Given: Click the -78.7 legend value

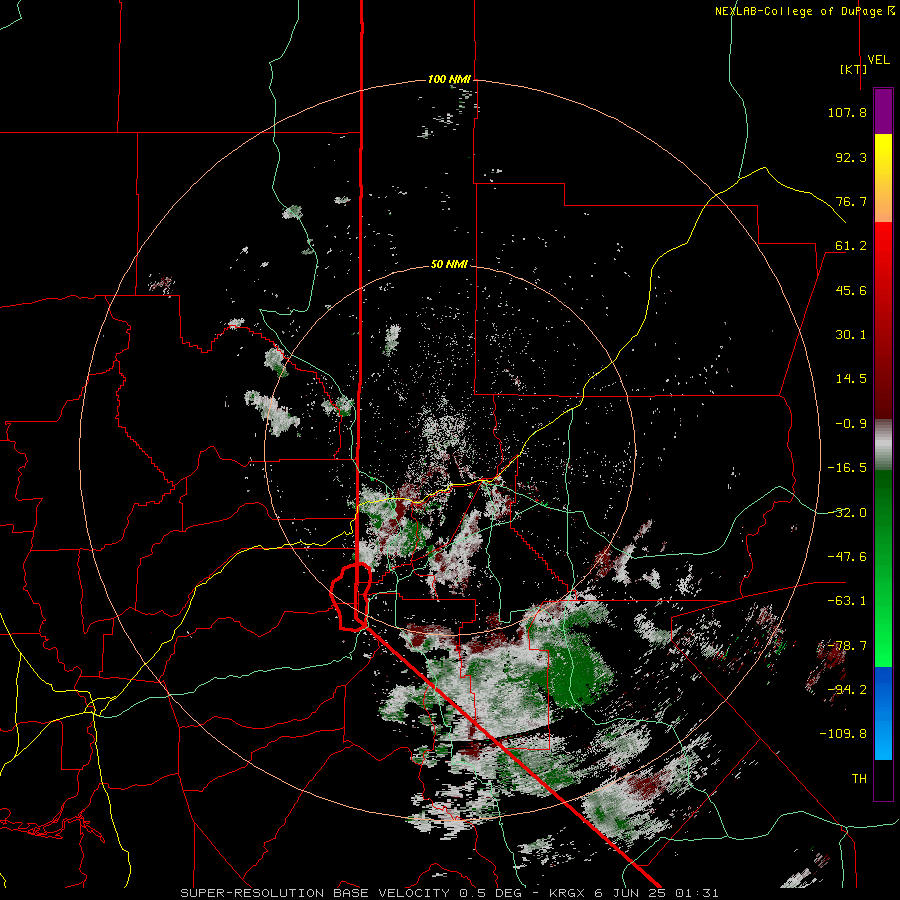Looking at the screenshot, I should tap(847, 646).
